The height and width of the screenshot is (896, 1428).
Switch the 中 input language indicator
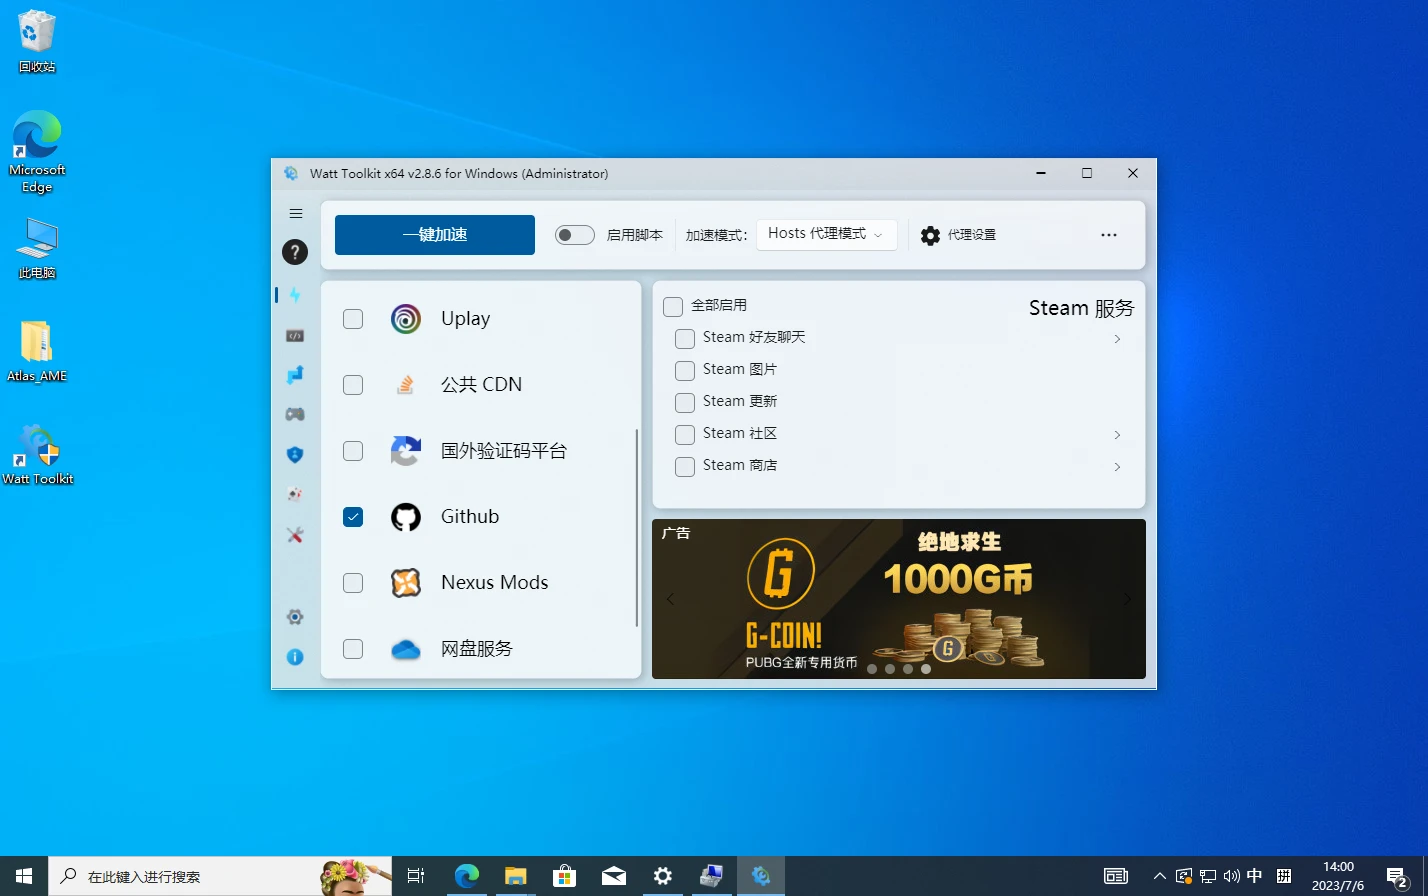point(1255,876)
